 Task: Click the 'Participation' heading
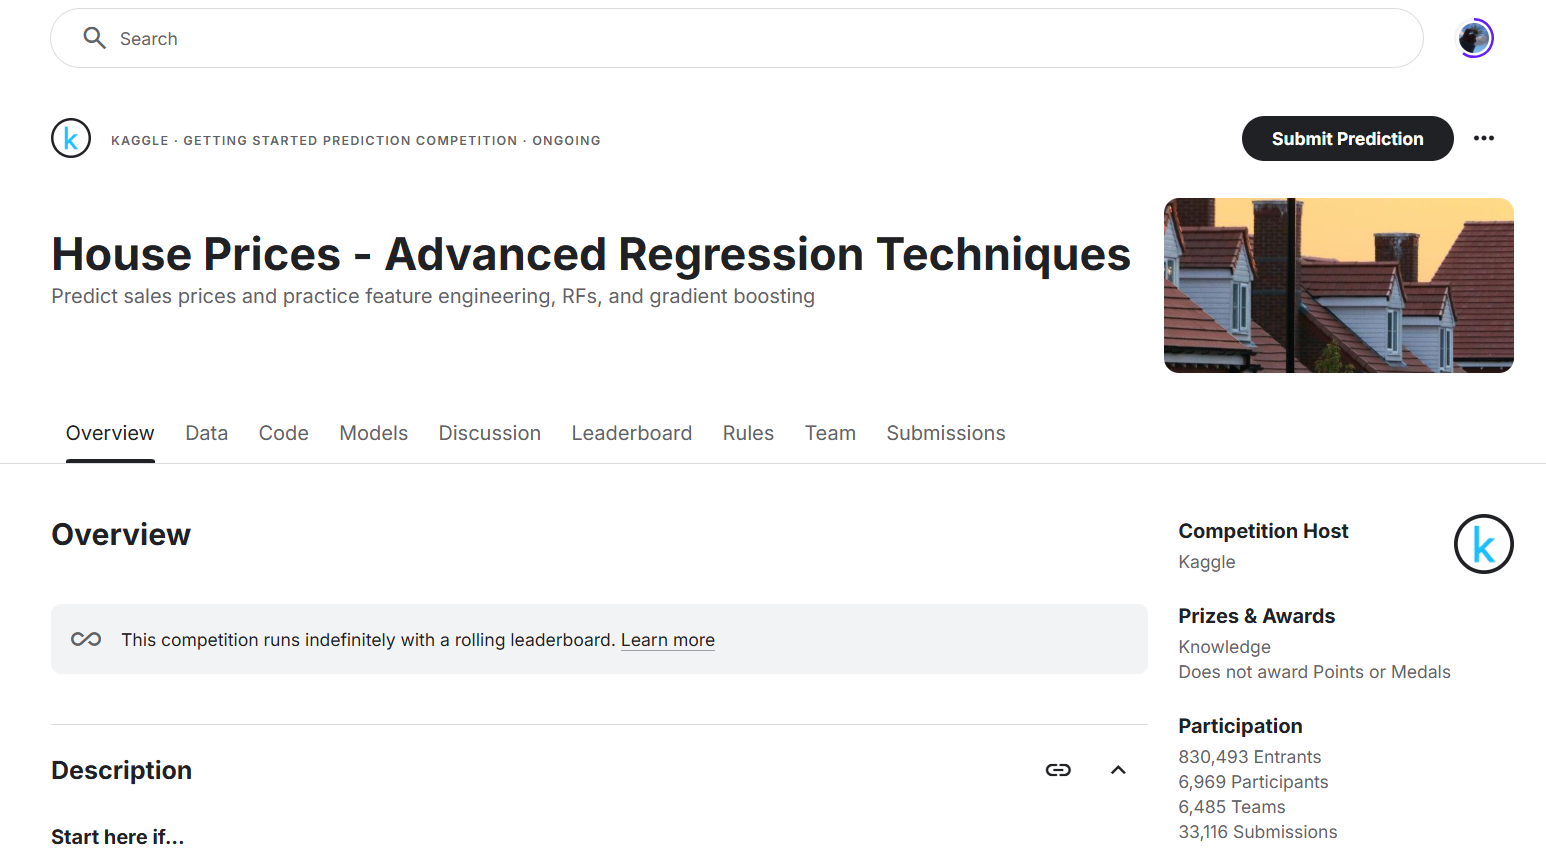(1240, 726)
